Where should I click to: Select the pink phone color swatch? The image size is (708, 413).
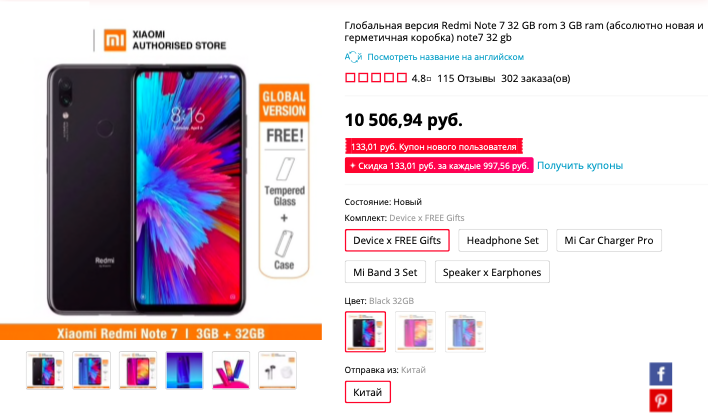[x=415, y=331]
